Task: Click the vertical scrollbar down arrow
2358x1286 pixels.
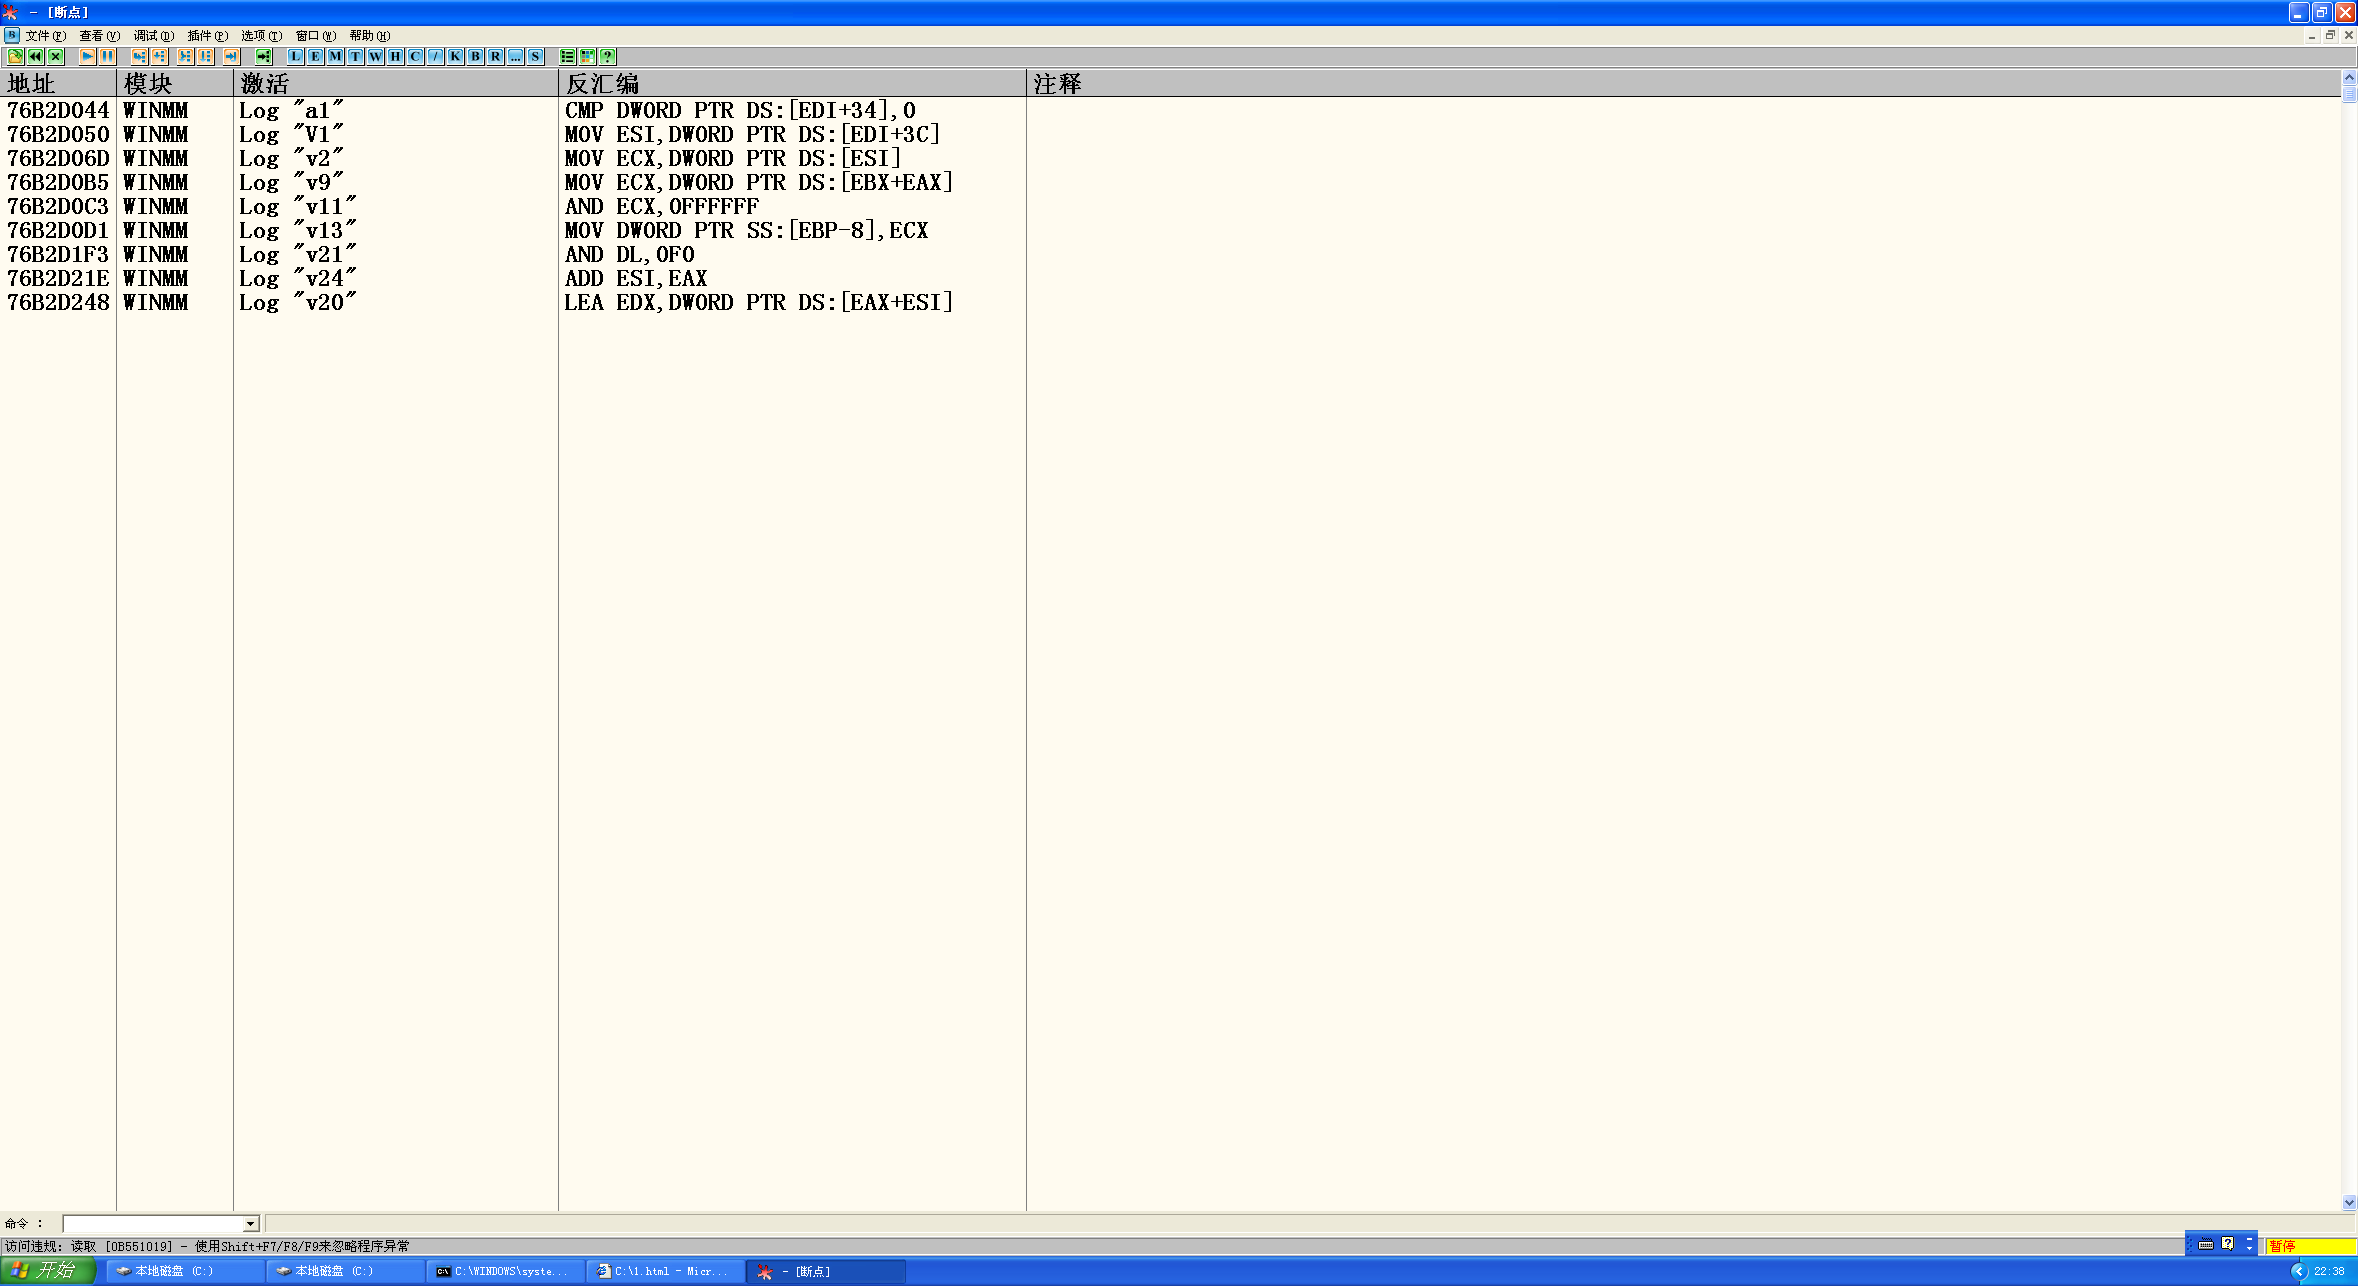Action: [x=2349, y=1203]
